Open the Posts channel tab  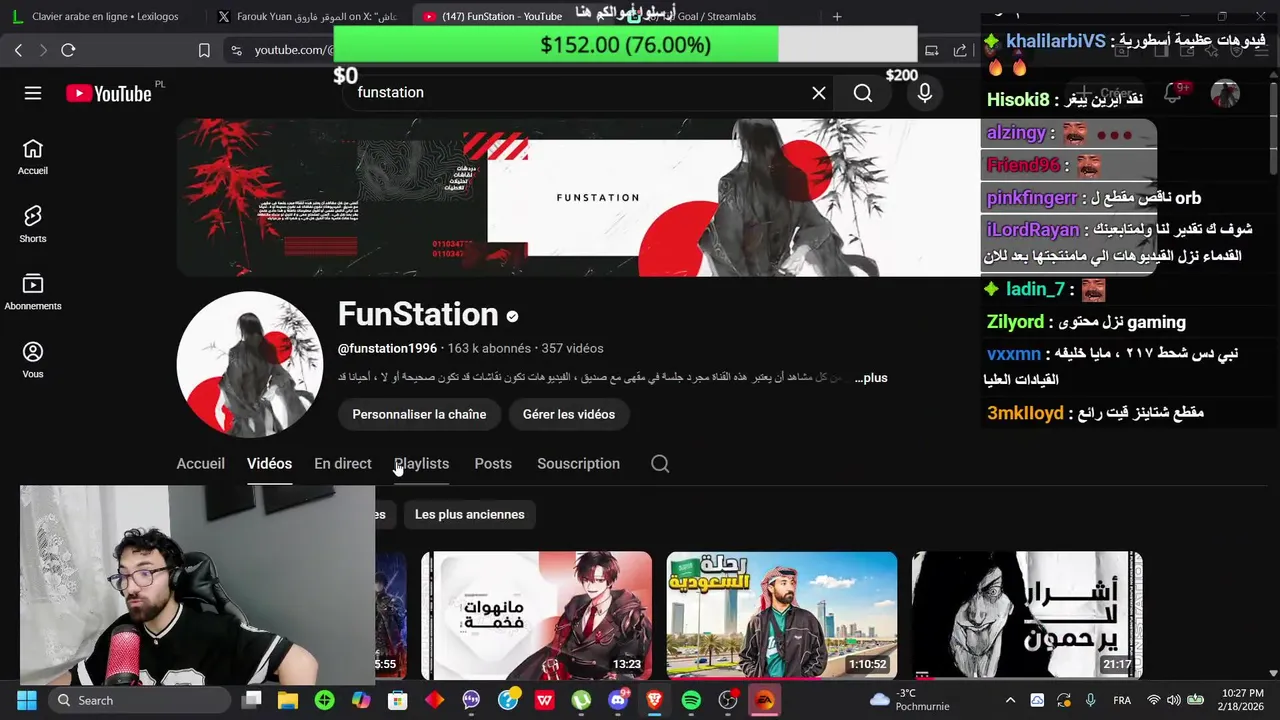pos(493,463)
